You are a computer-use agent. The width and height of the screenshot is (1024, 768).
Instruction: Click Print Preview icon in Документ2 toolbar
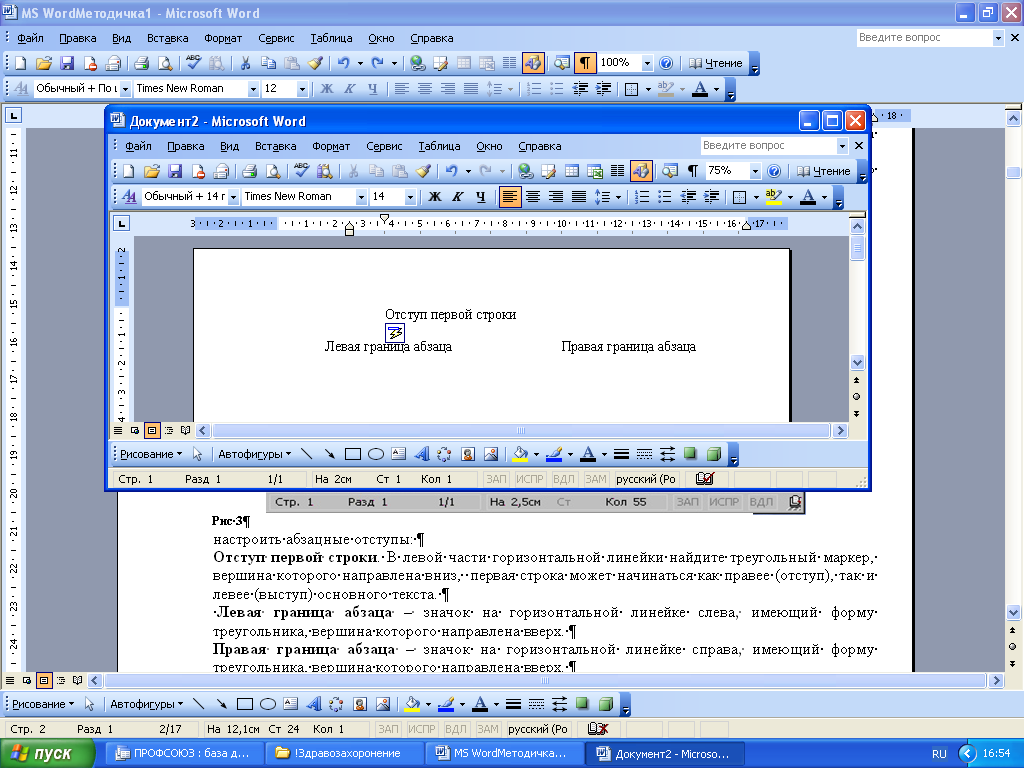click(272, 171)
